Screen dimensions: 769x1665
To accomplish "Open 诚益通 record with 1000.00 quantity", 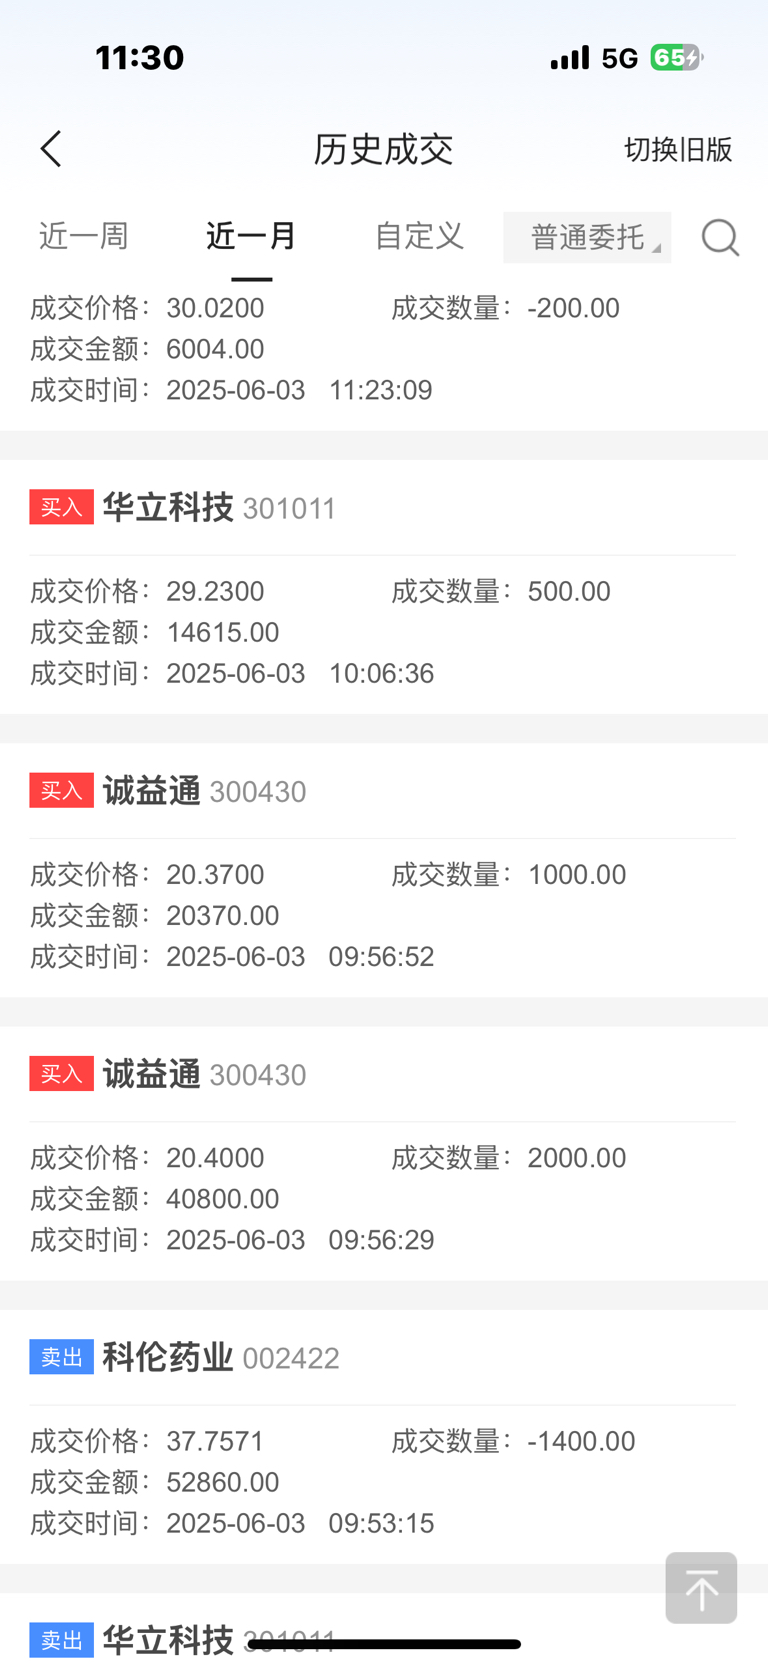I will 384,870.
